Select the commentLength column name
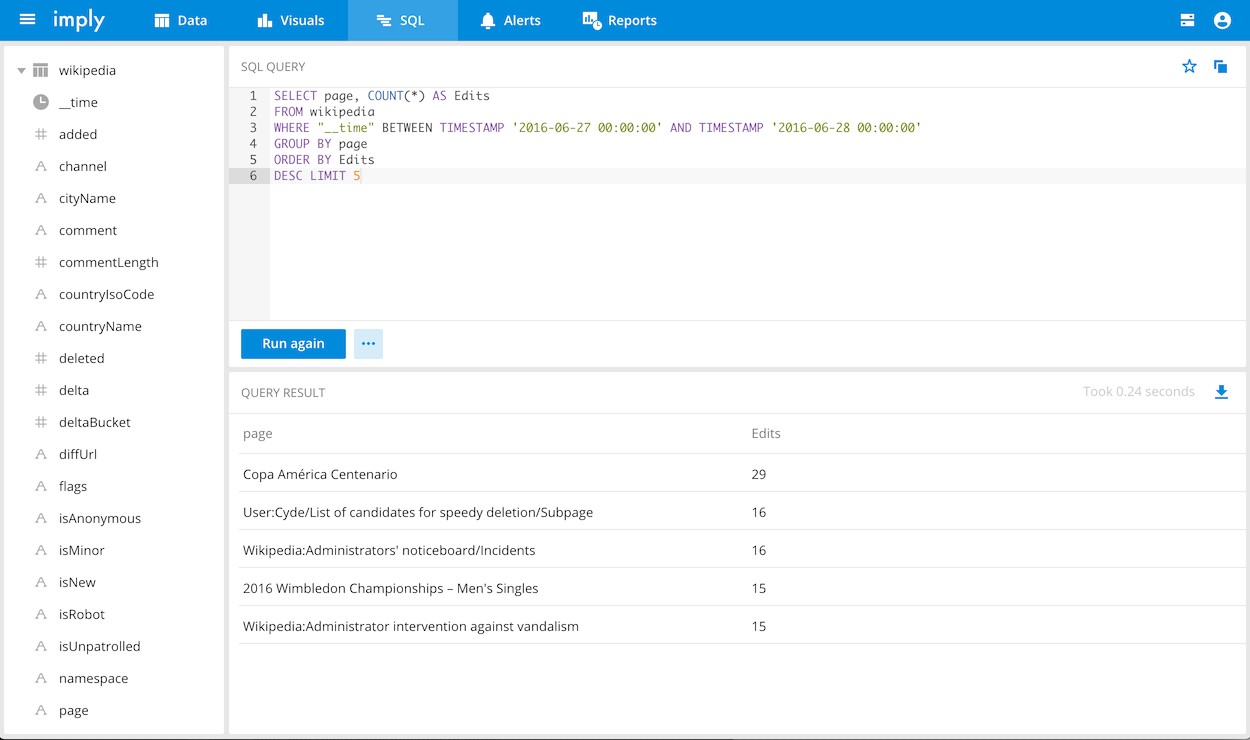 (x=109, y=263)
